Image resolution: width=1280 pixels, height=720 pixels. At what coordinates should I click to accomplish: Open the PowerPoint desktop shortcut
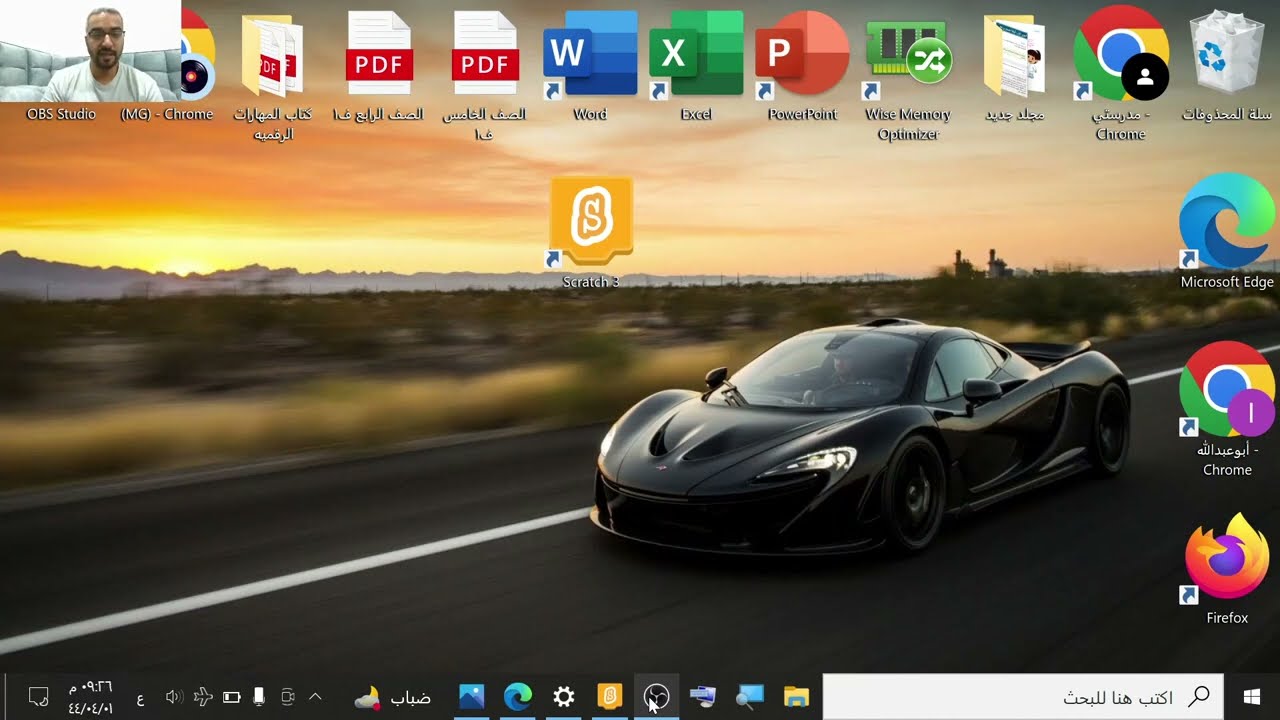point(801,57)
